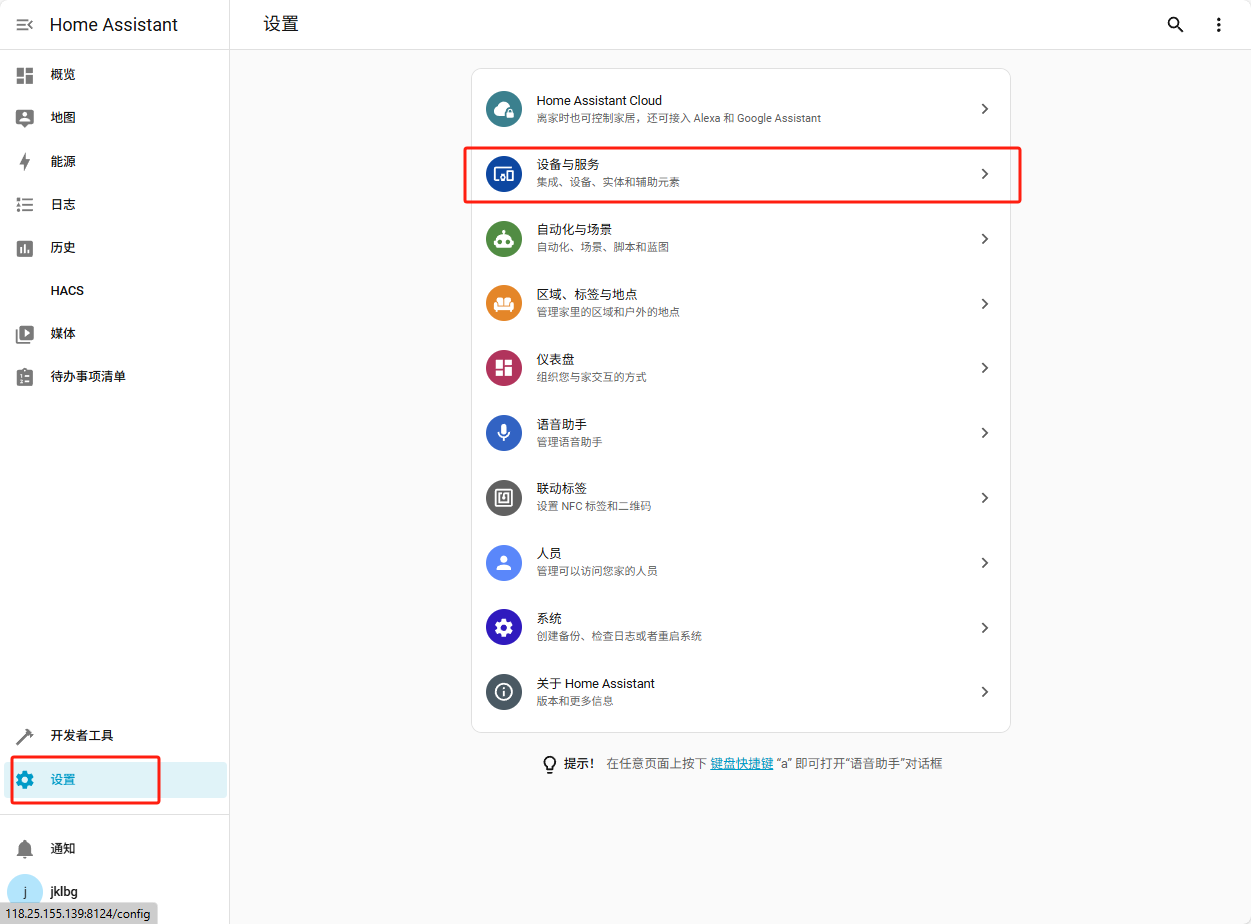Open 待办事项清单 in the sidebar
1251x924 pixels.
(x=115, y=377)
